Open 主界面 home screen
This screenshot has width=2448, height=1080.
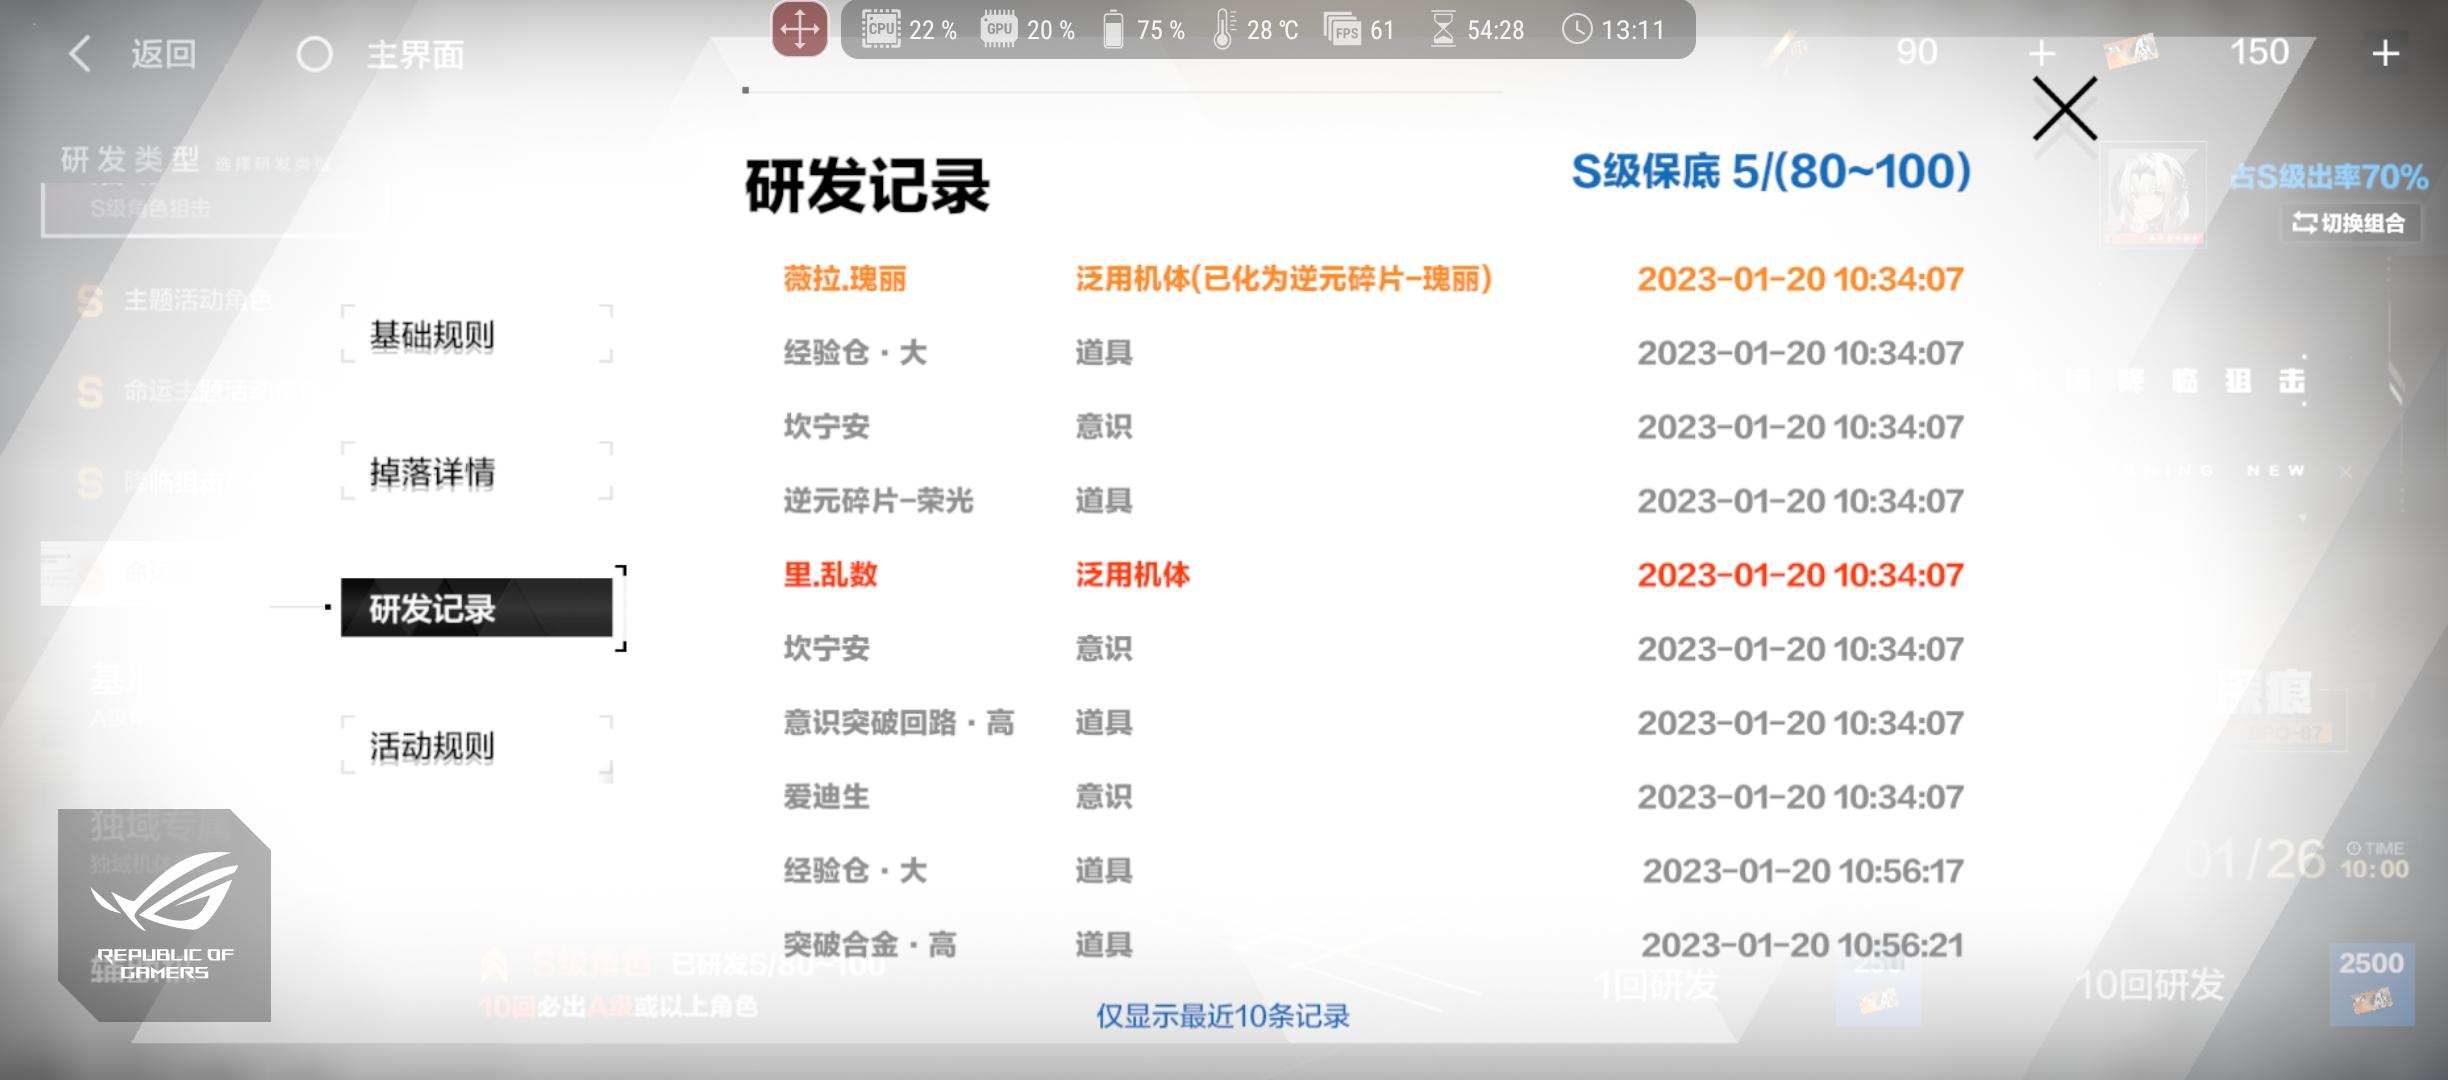pyautogui.click(x=381, y=54)
